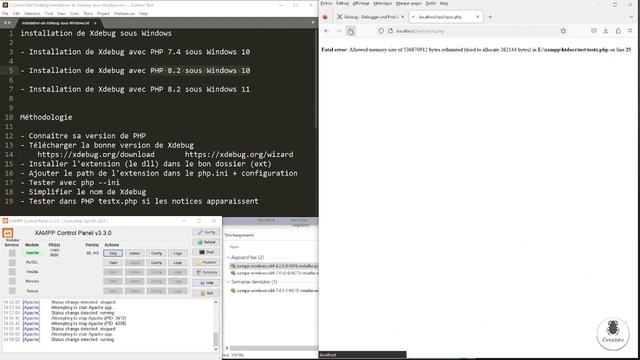The width and height of the screenshot is (640, 360).
Task: Collapse the Semaine dernière group in downloads
Action: pos(228,282)
